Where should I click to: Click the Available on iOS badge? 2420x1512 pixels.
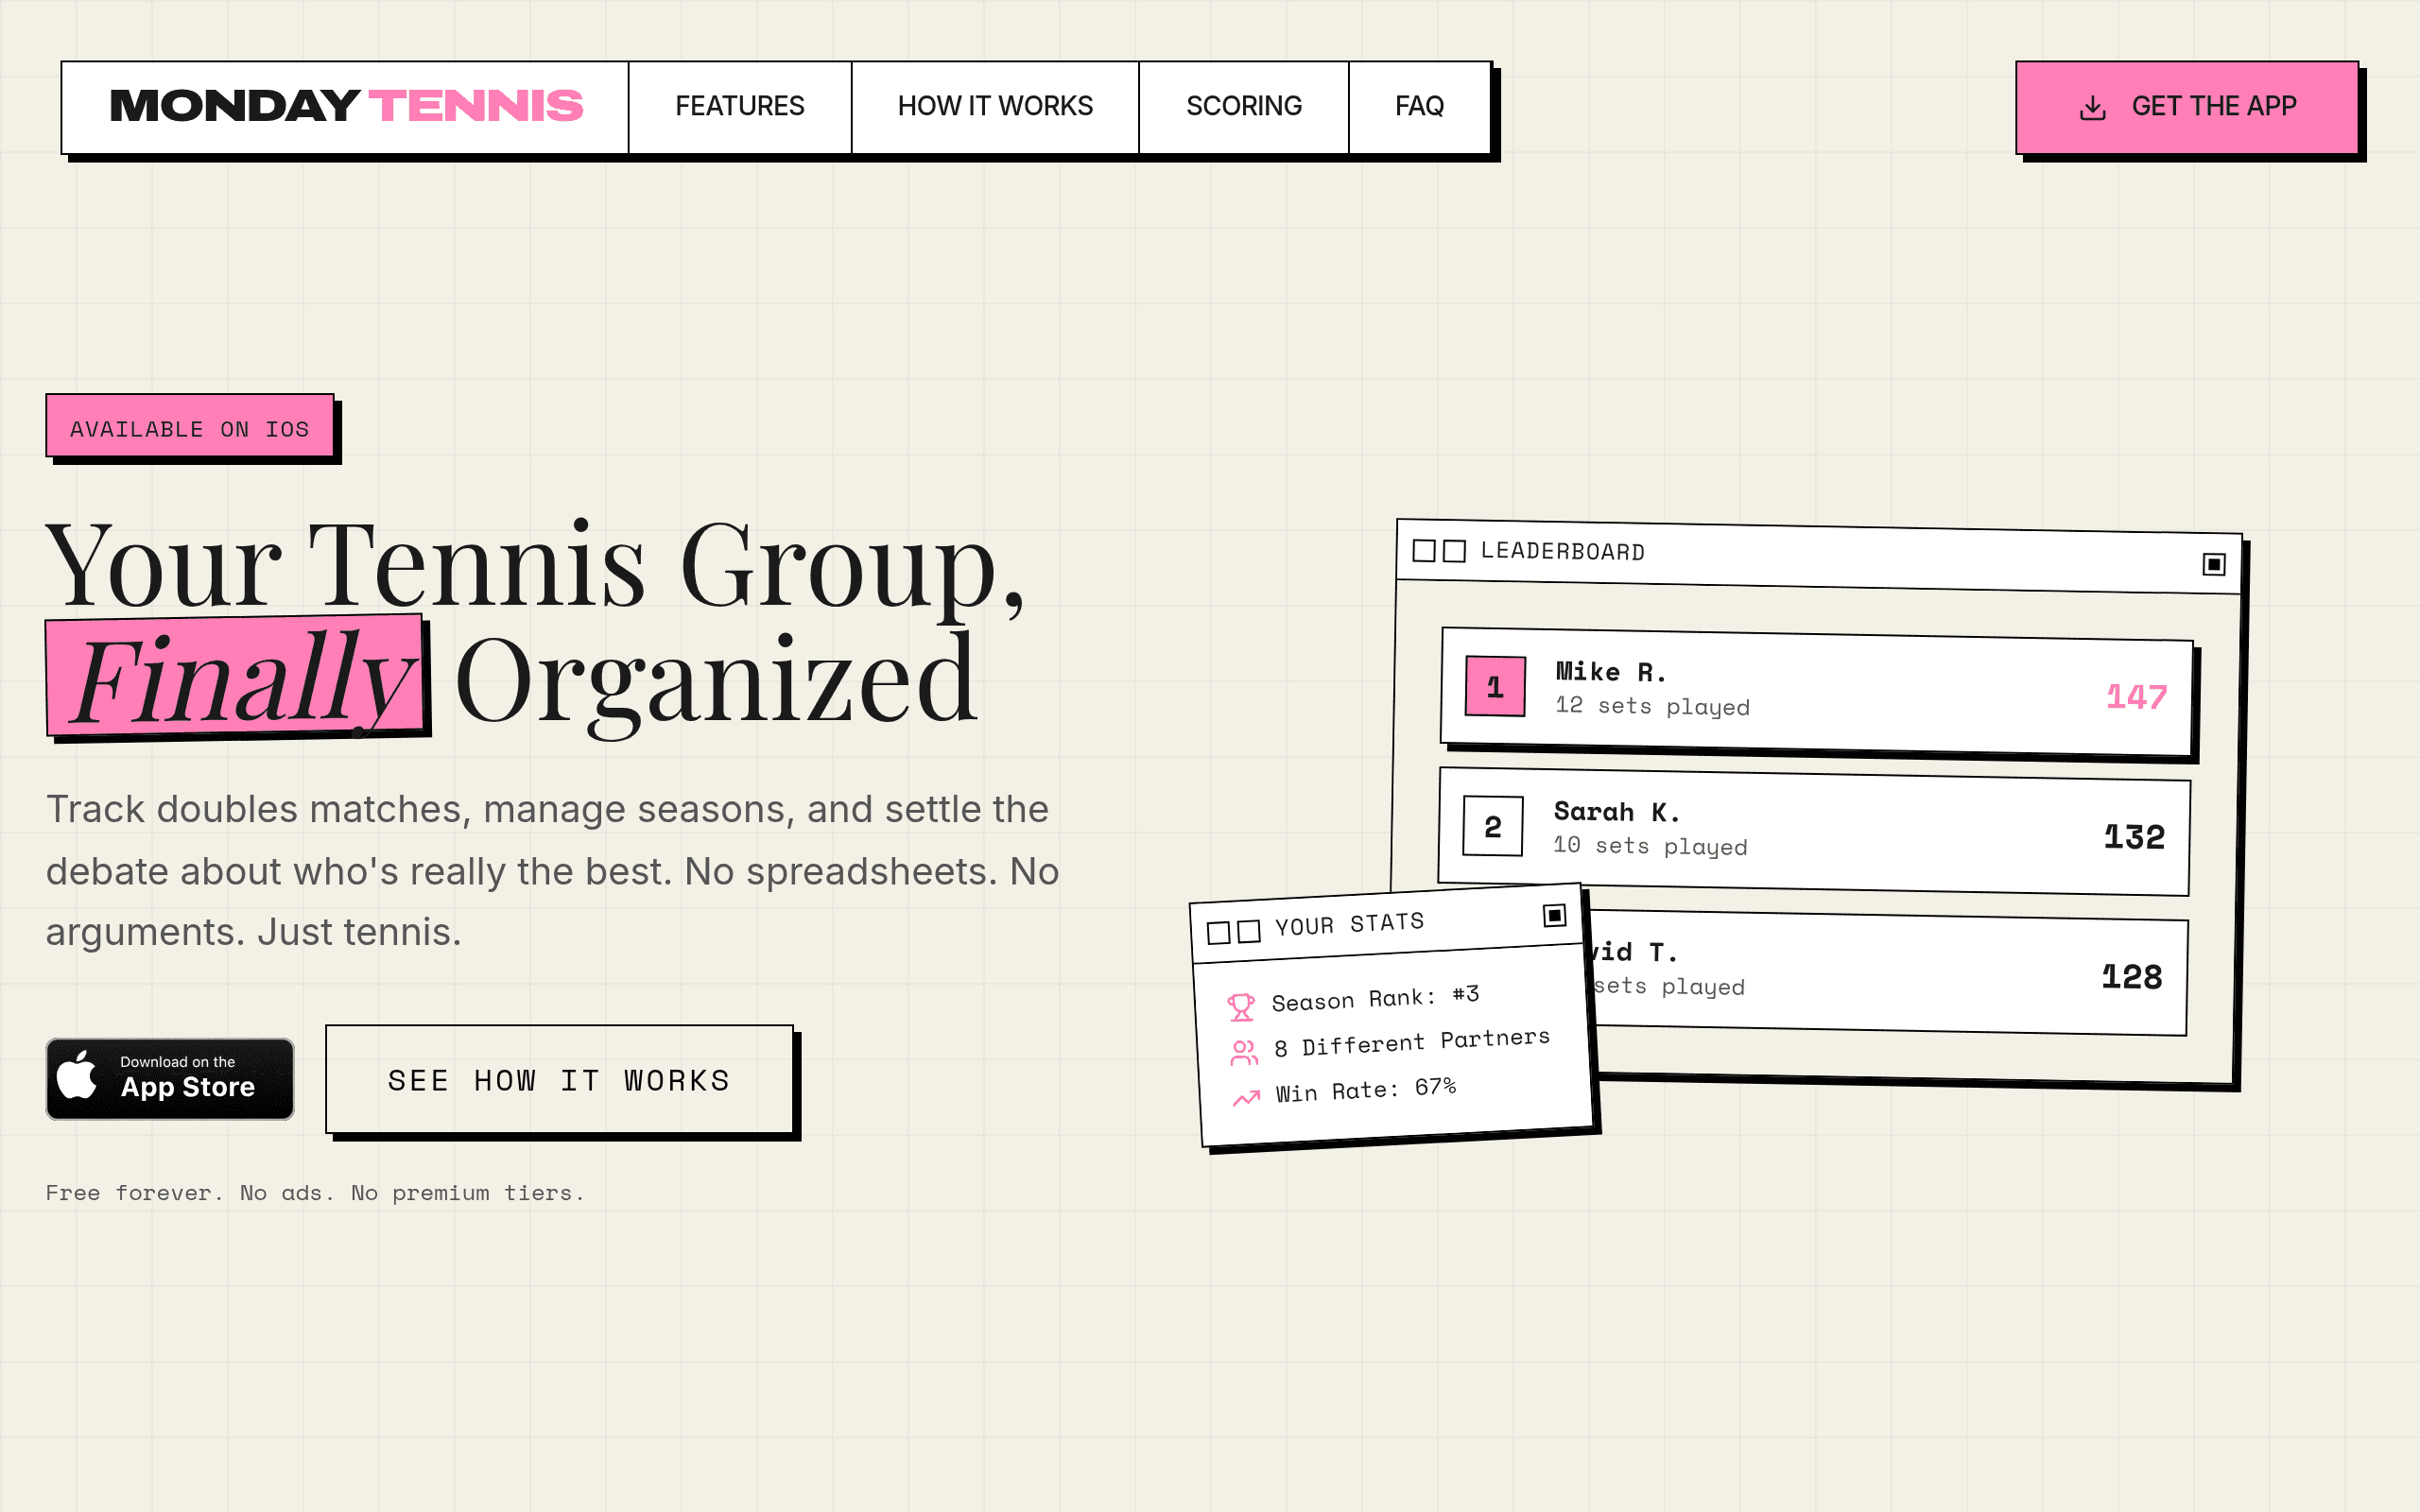(x=190, y=426)
